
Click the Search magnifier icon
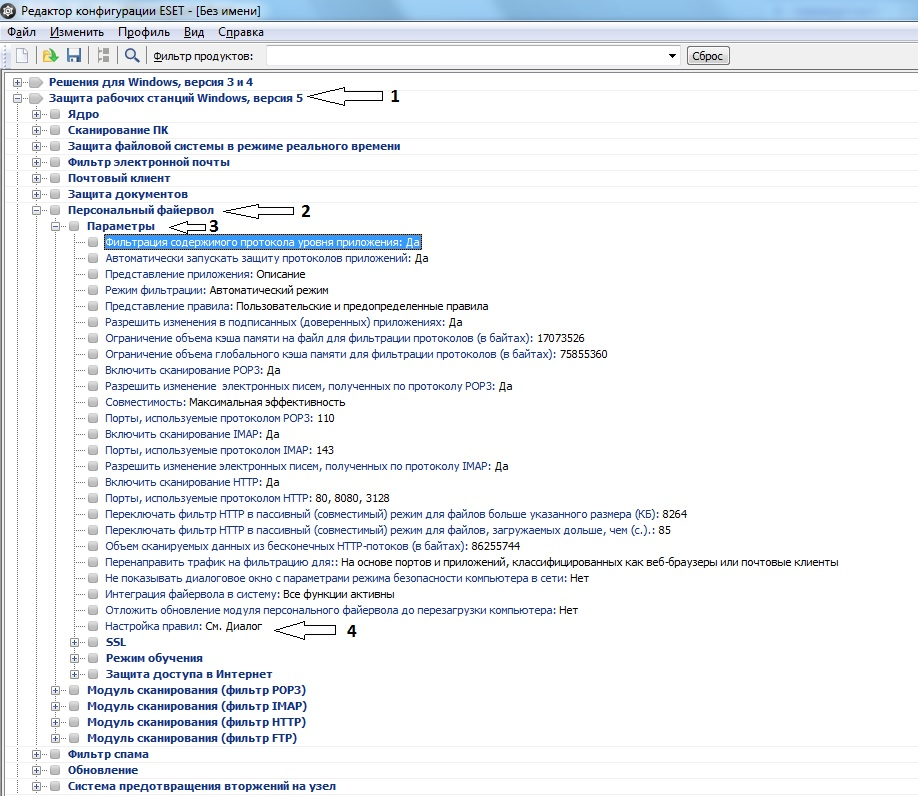tap(132, 56)
